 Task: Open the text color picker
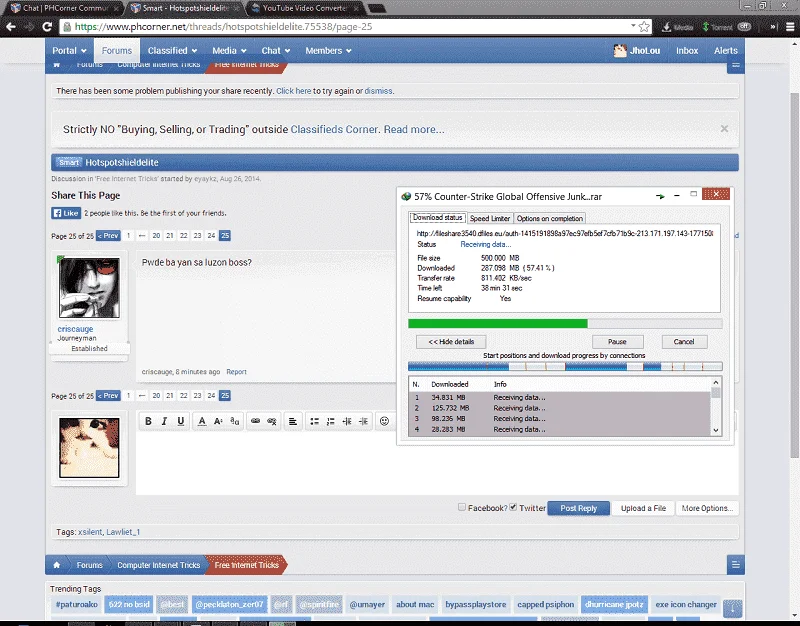[x=202, y=421]
